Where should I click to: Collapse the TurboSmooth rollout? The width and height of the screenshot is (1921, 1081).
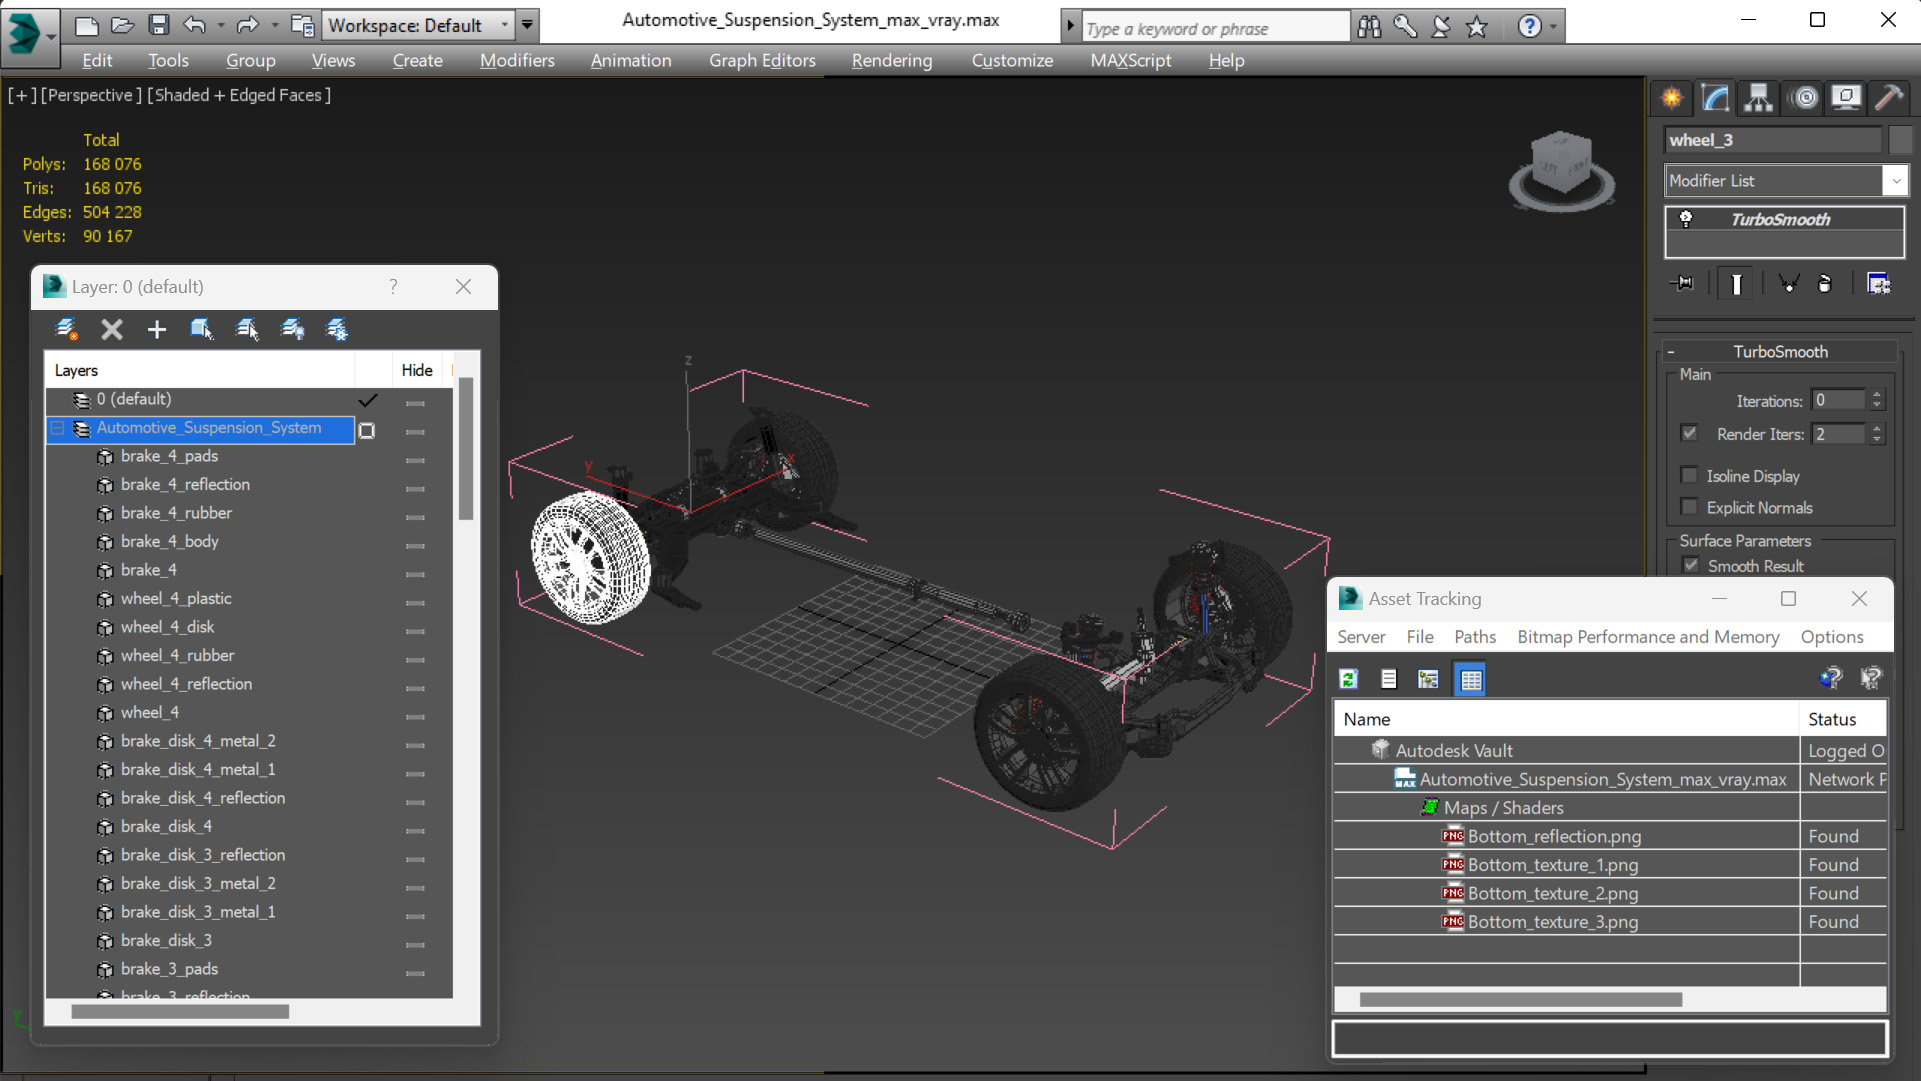(x=1670, y=352)
